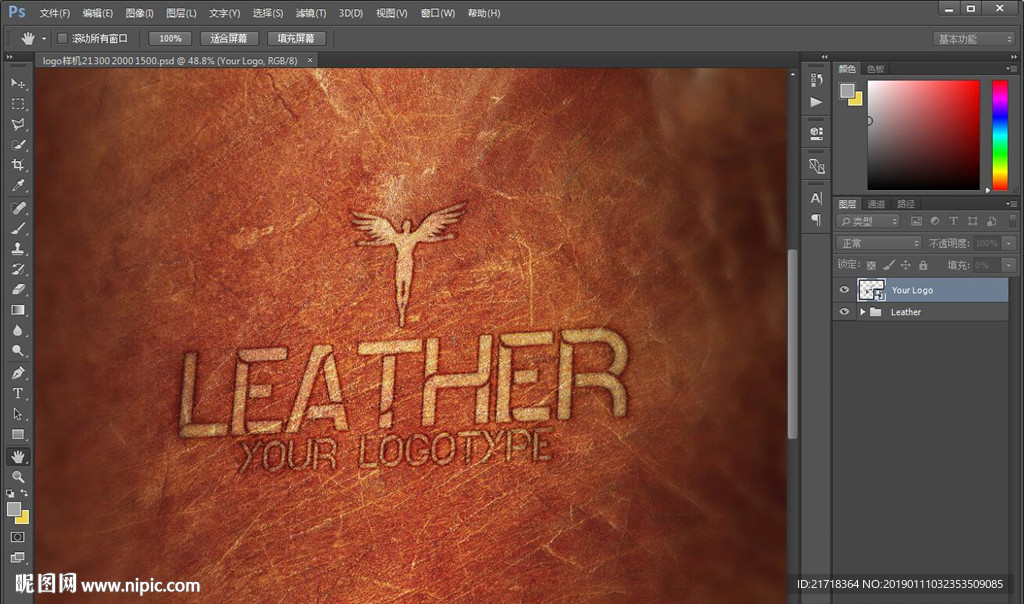The width and height of the screenshot is (1024, 604).
Task: Switch to the 色板 swatches tab
Action: [x=876, y=69]
